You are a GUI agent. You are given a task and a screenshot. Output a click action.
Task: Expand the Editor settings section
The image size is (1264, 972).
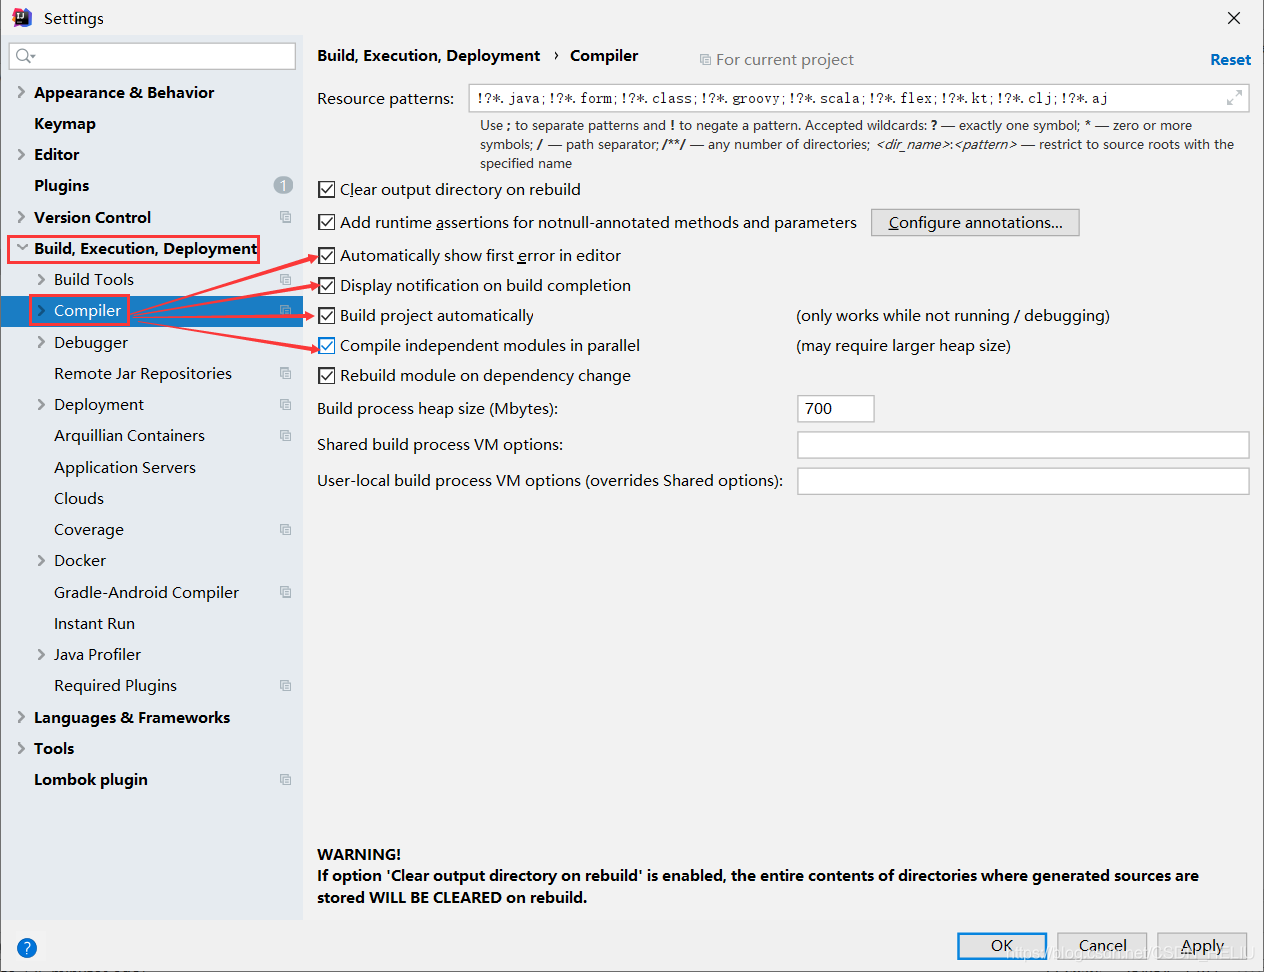coord(20,154)
